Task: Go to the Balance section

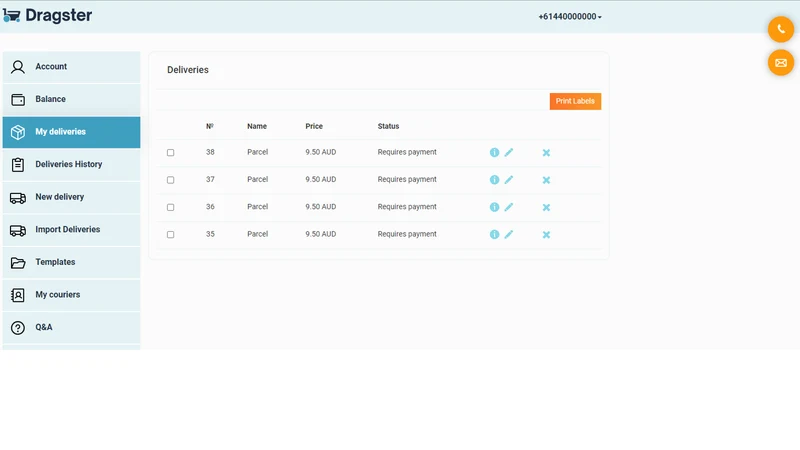Action: coord(71,99)
